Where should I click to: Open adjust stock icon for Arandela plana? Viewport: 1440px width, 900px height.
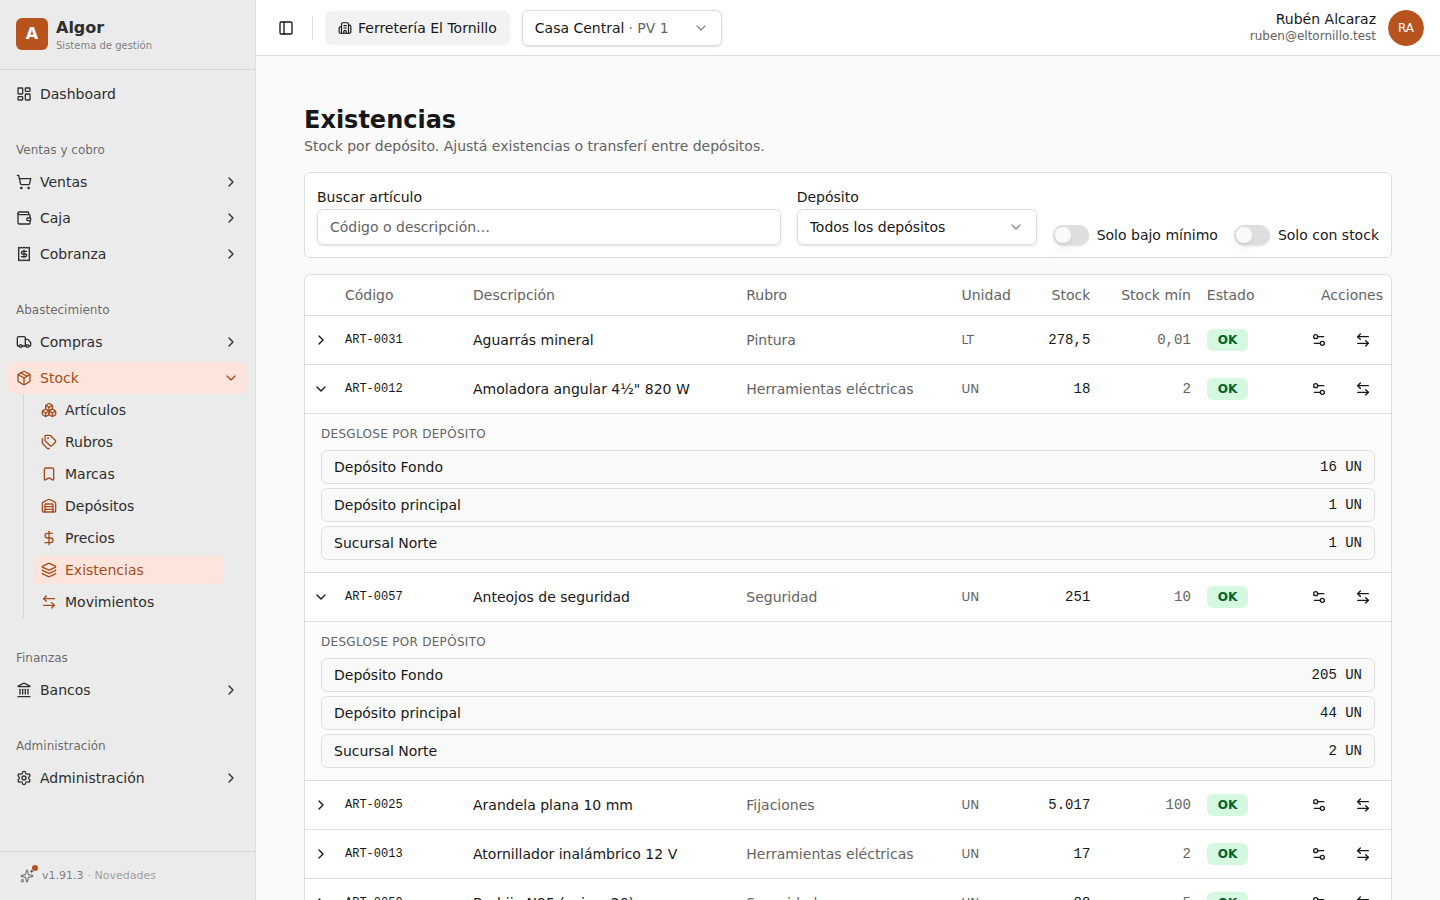coord(1319,805)
